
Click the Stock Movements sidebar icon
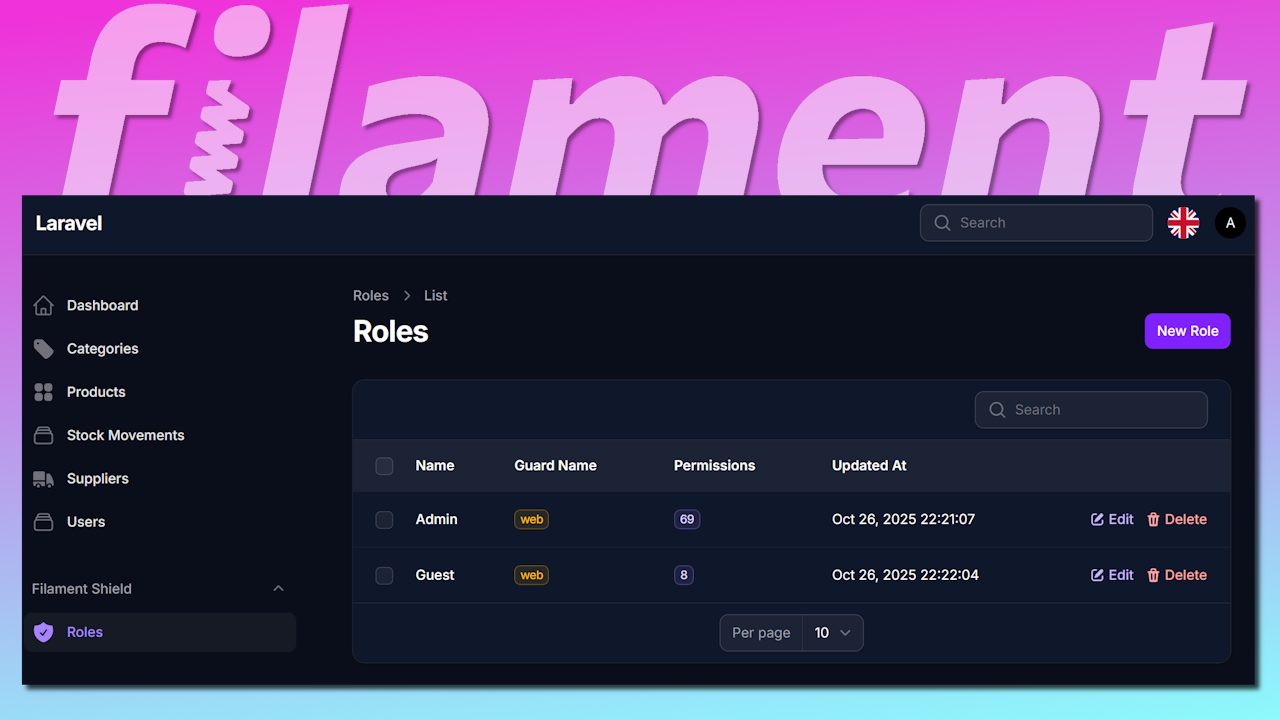pos(43,435)
